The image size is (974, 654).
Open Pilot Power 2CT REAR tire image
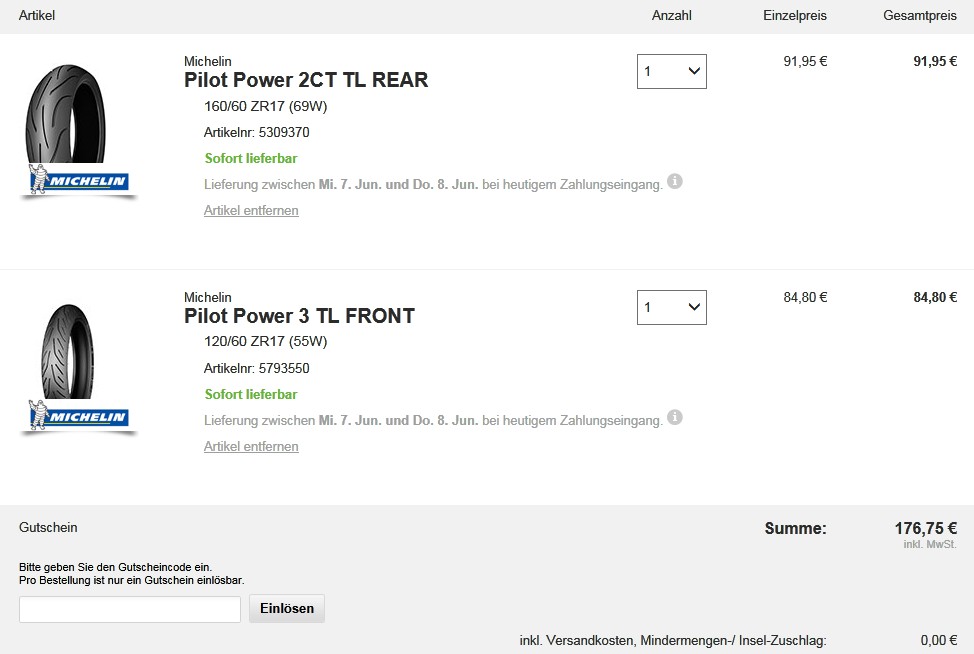(66, 115)
